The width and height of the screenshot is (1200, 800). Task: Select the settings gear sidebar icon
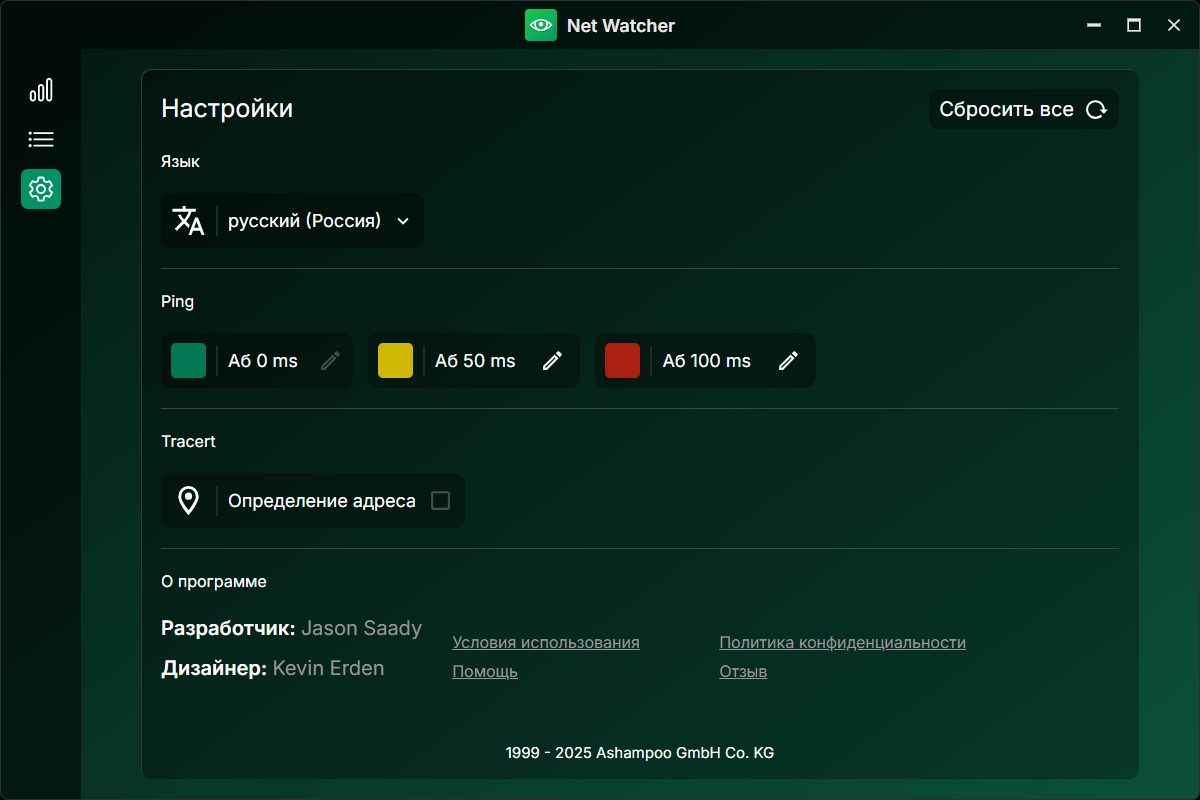tap(41, 189)
